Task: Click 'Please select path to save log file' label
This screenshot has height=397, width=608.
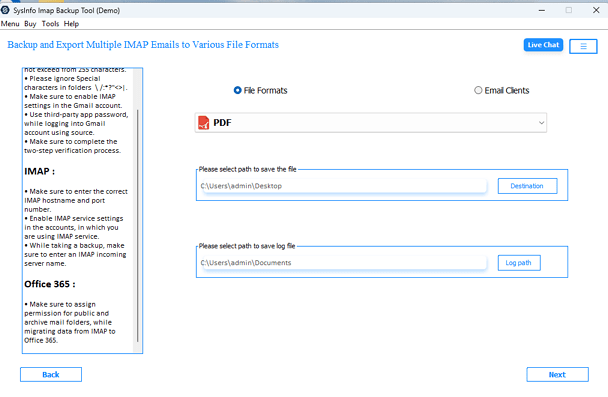Action: tap(247, 246)
